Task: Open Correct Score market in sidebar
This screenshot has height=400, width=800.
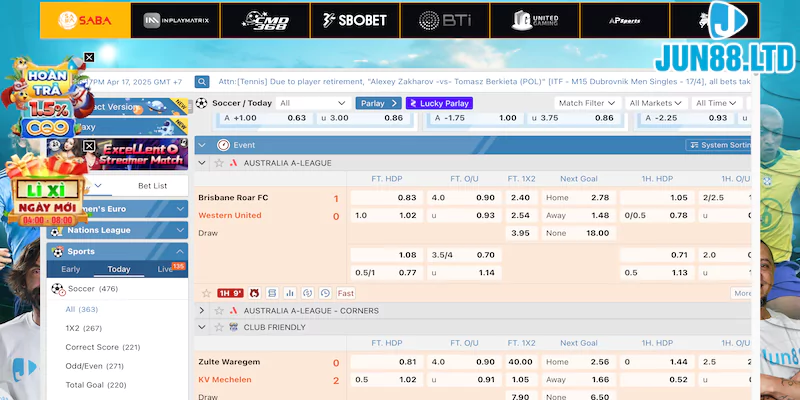Action: coord(102,347)
